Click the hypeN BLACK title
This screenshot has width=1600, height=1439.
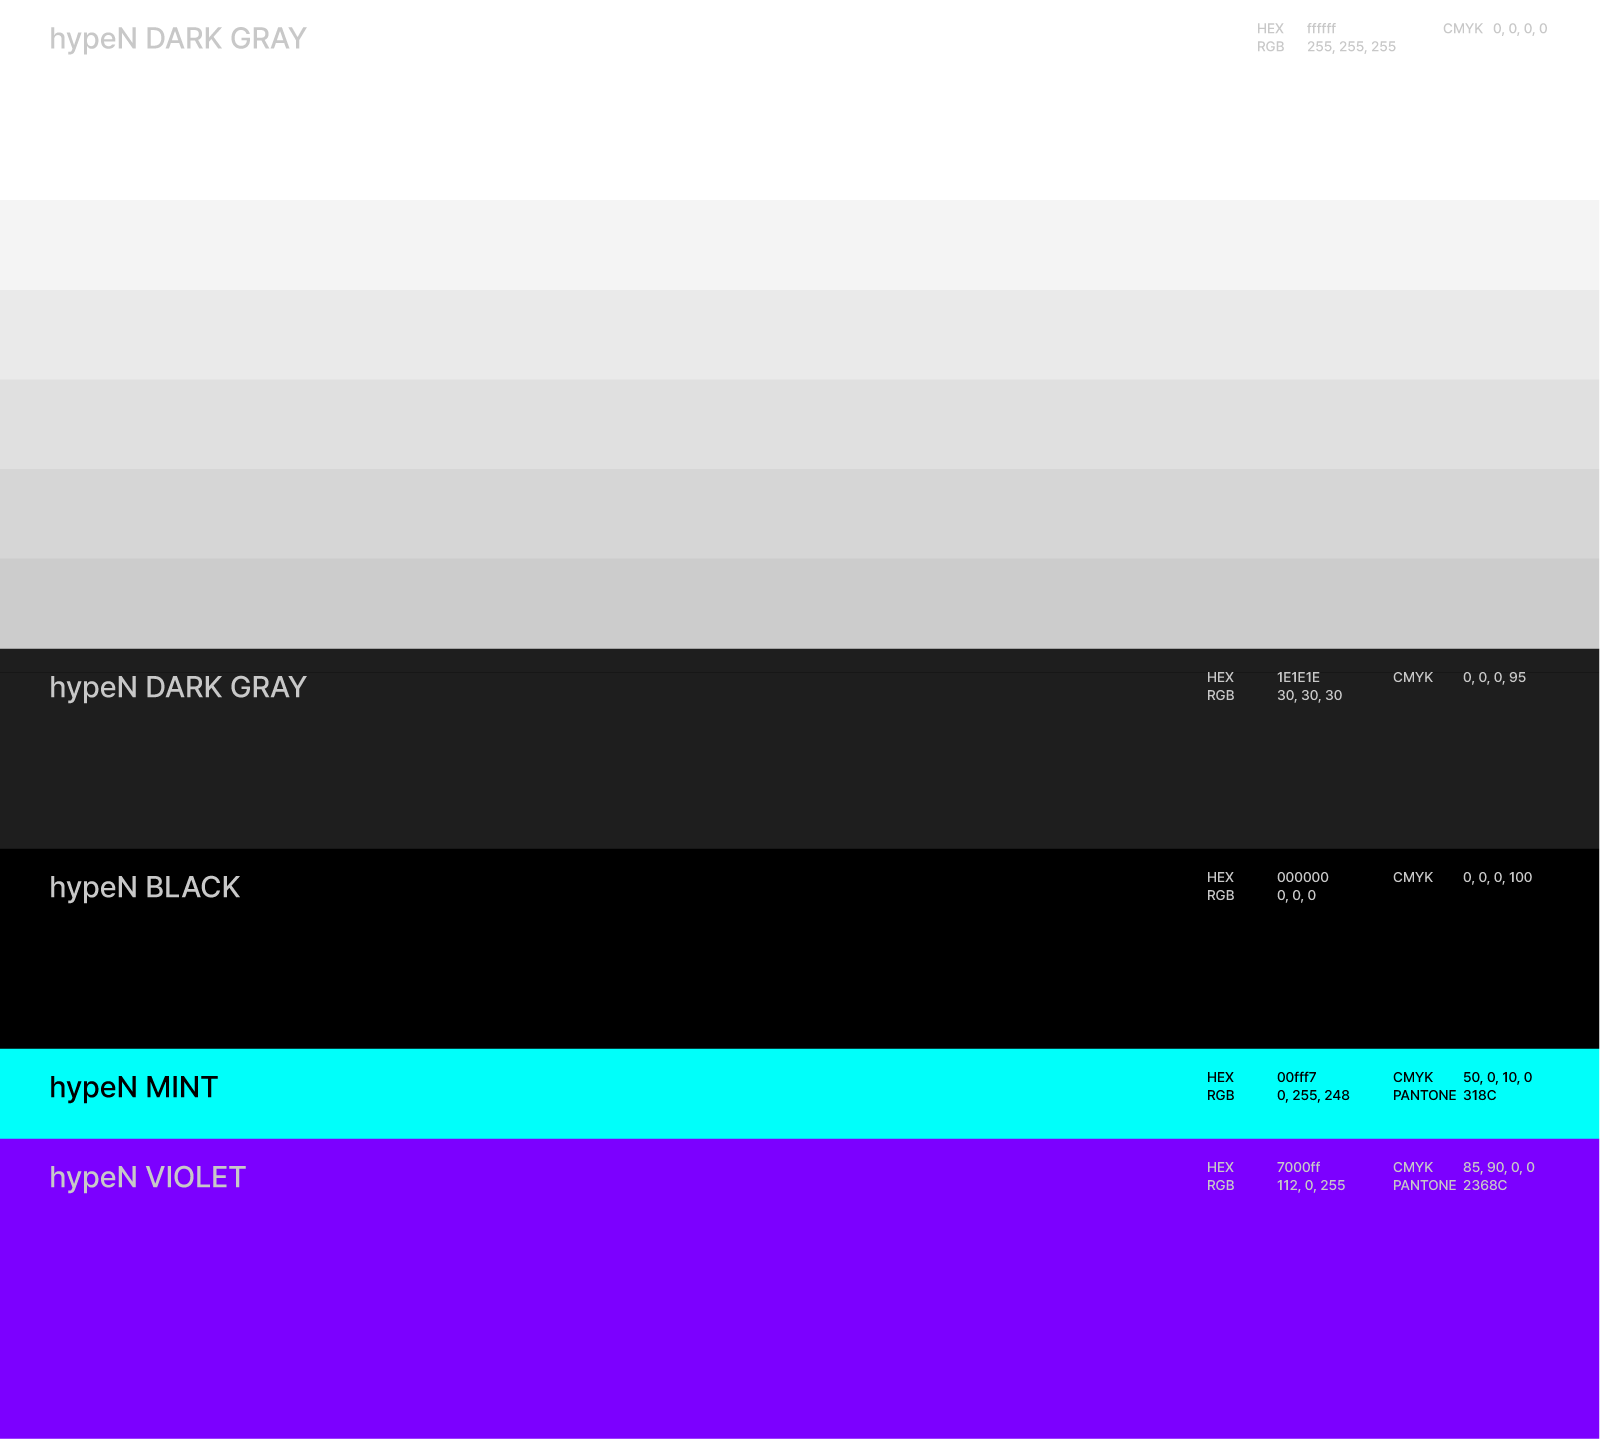point(145,888)
